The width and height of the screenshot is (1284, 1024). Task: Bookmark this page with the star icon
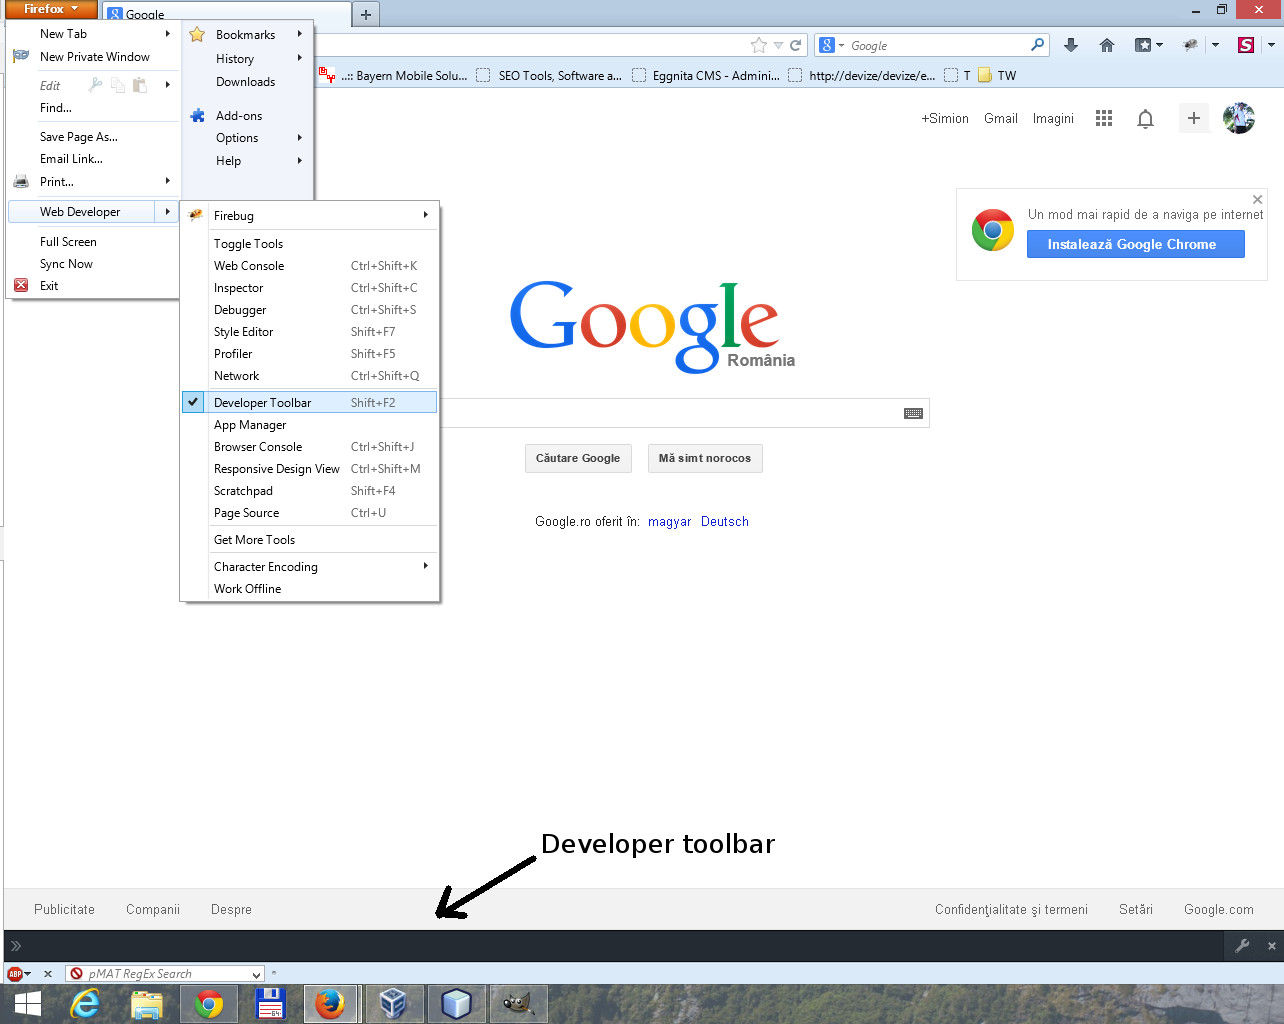pos(759,45)
